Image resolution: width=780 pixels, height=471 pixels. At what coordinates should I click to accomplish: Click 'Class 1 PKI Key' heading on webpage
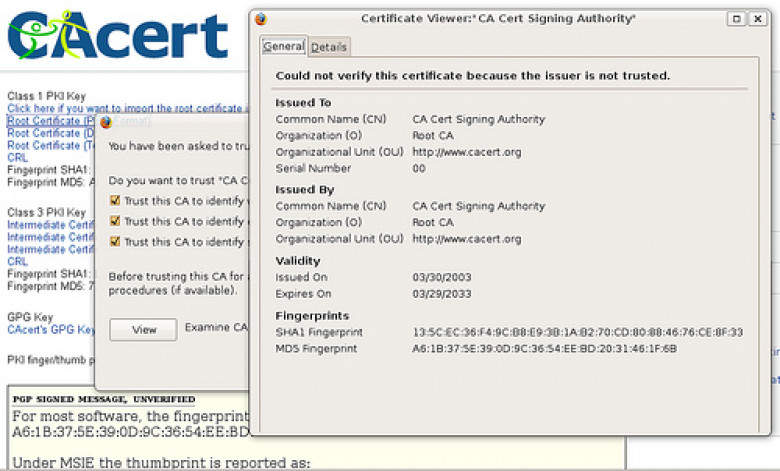click(46, 96)
